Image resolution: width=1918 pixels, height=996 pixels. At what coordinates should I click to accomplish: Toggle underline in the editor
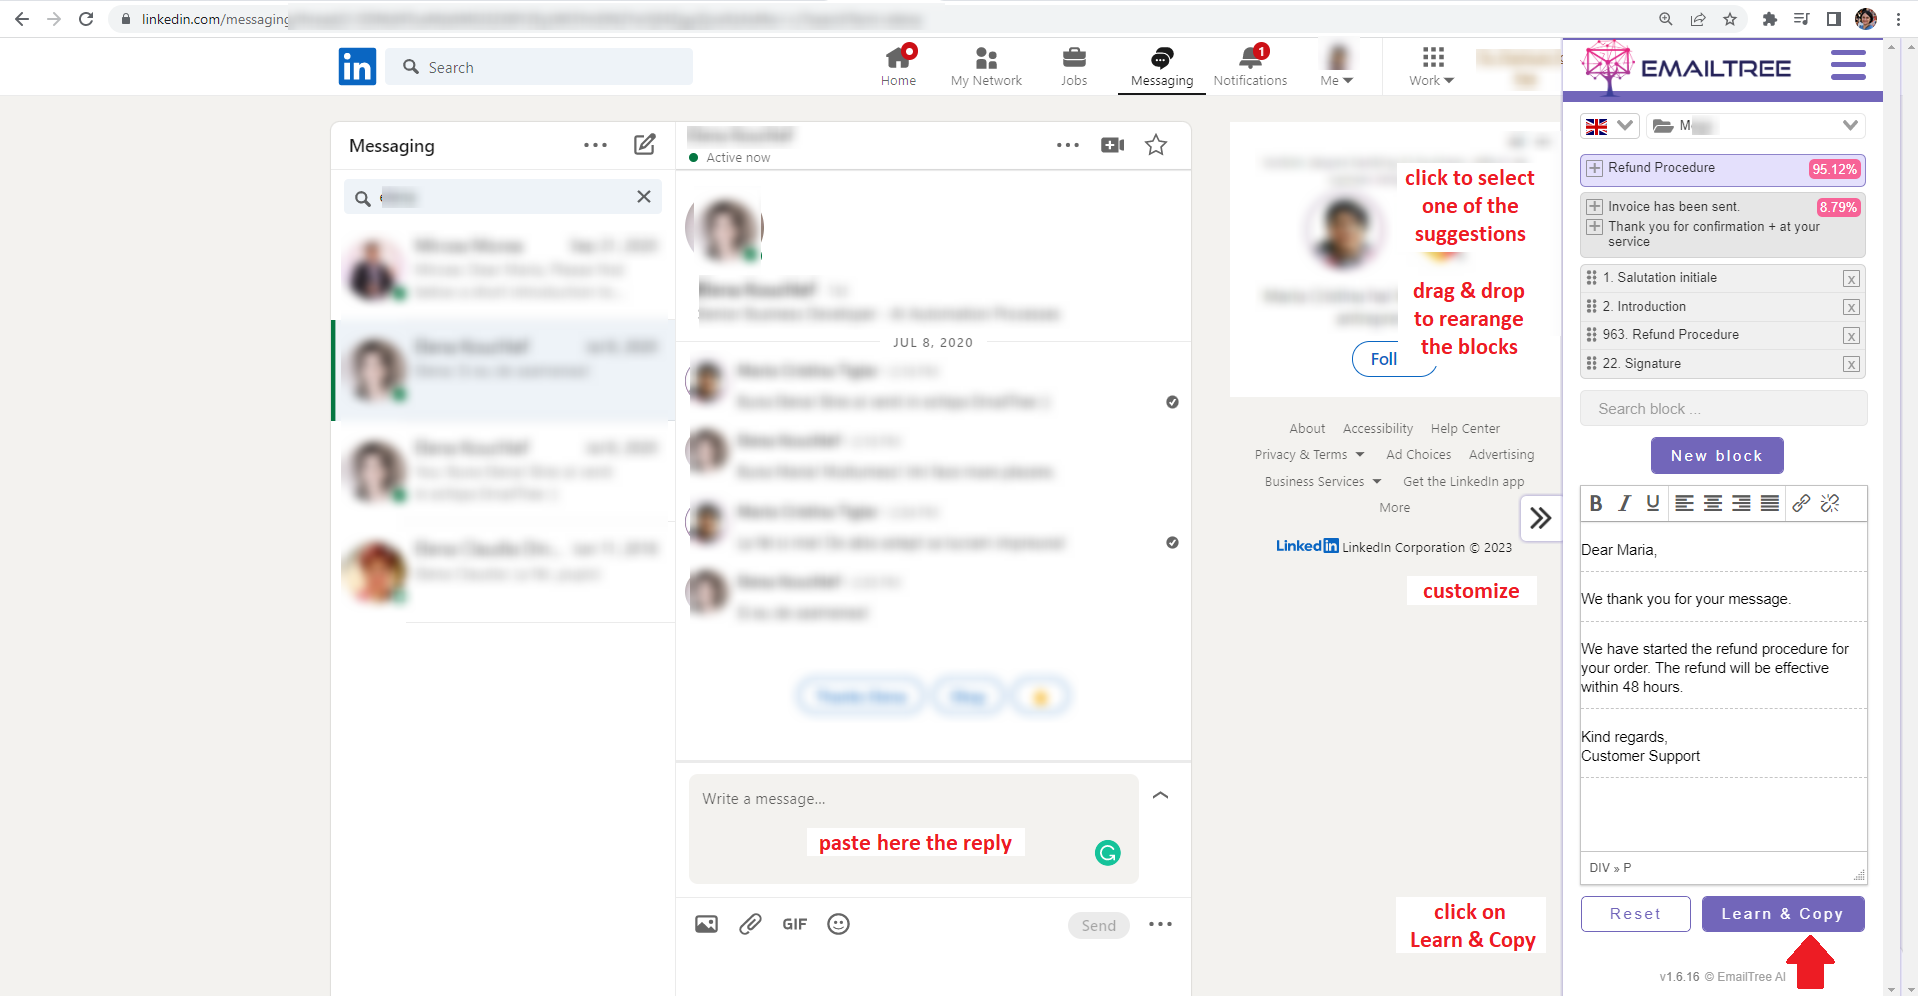click(1653, 503)
